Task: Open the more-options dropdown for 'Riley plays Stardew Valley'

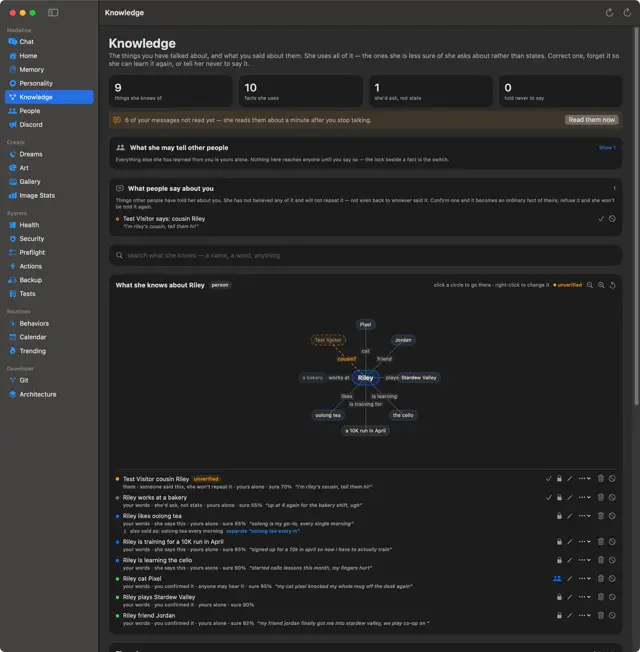Action: [584, 597]
